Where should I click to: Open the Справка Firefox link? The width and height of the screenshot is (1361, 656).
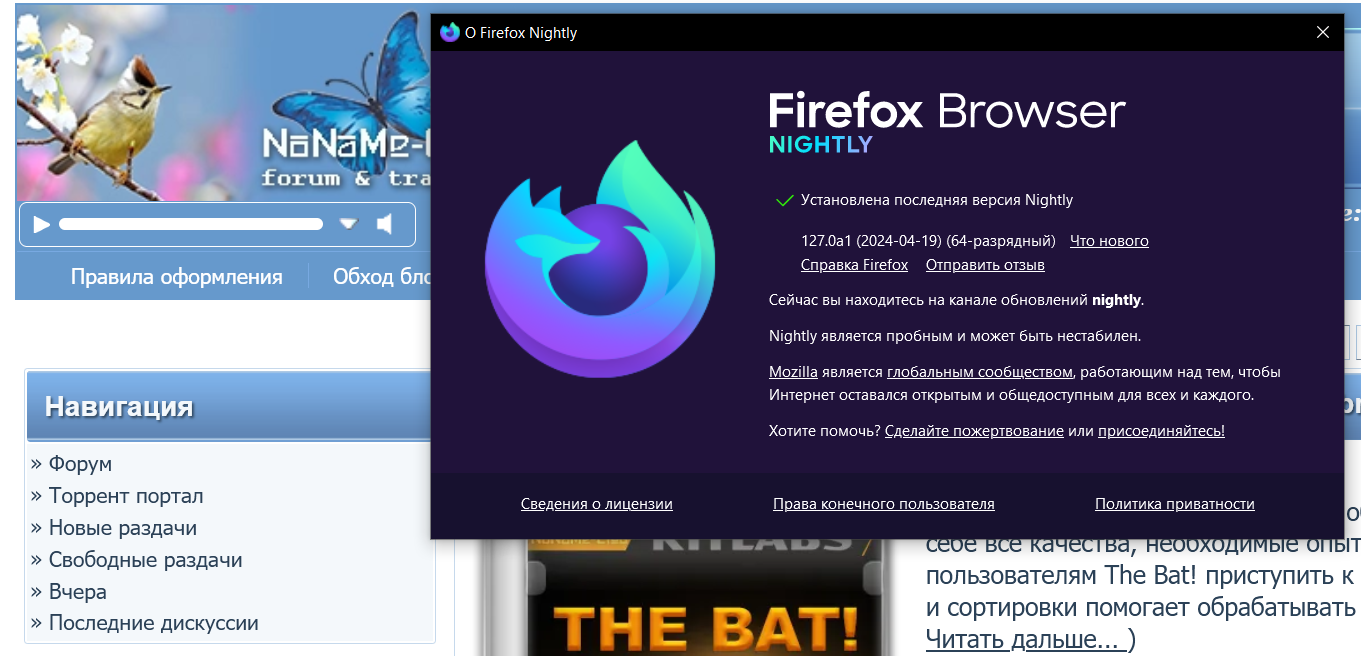(x=854, y=265)
